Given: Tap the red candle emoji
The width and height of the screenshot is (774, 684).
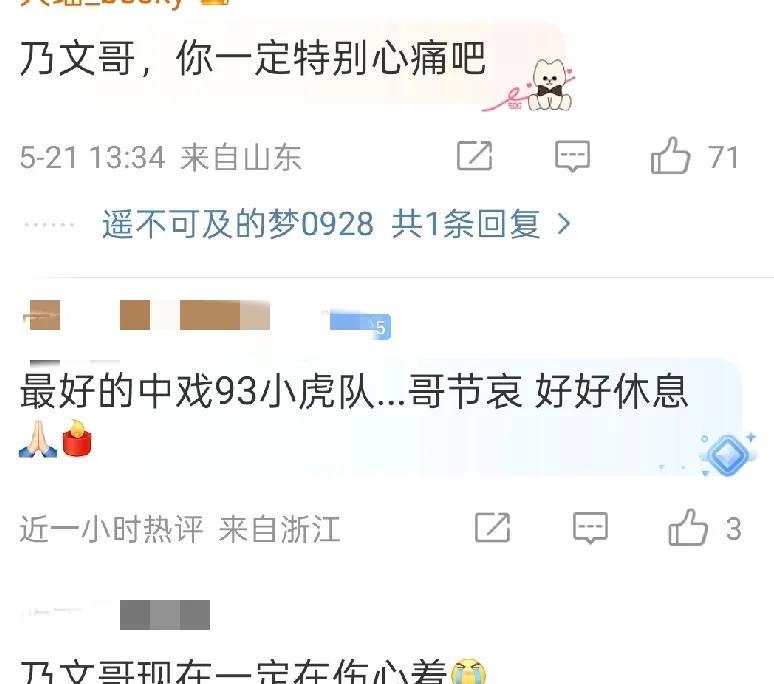Looking at the screenshot, I should click(x=77, y=438).
